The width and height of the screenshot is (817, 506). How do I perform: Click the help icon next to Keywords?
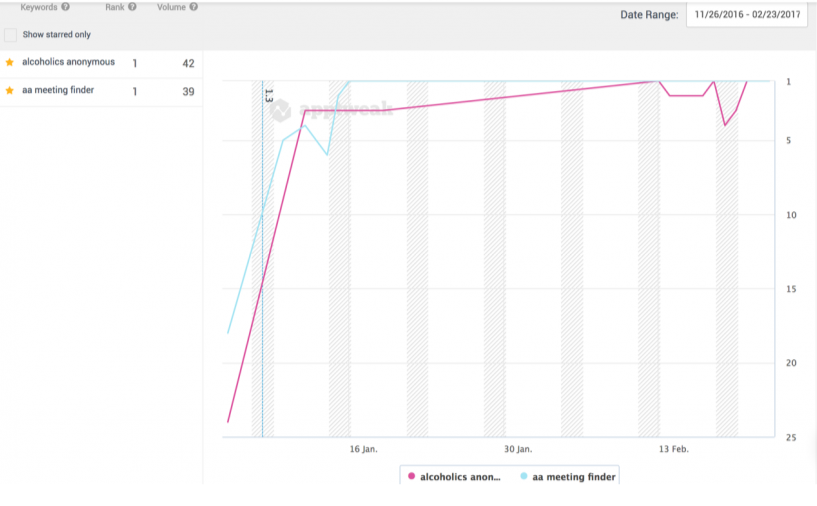point(65,7)
